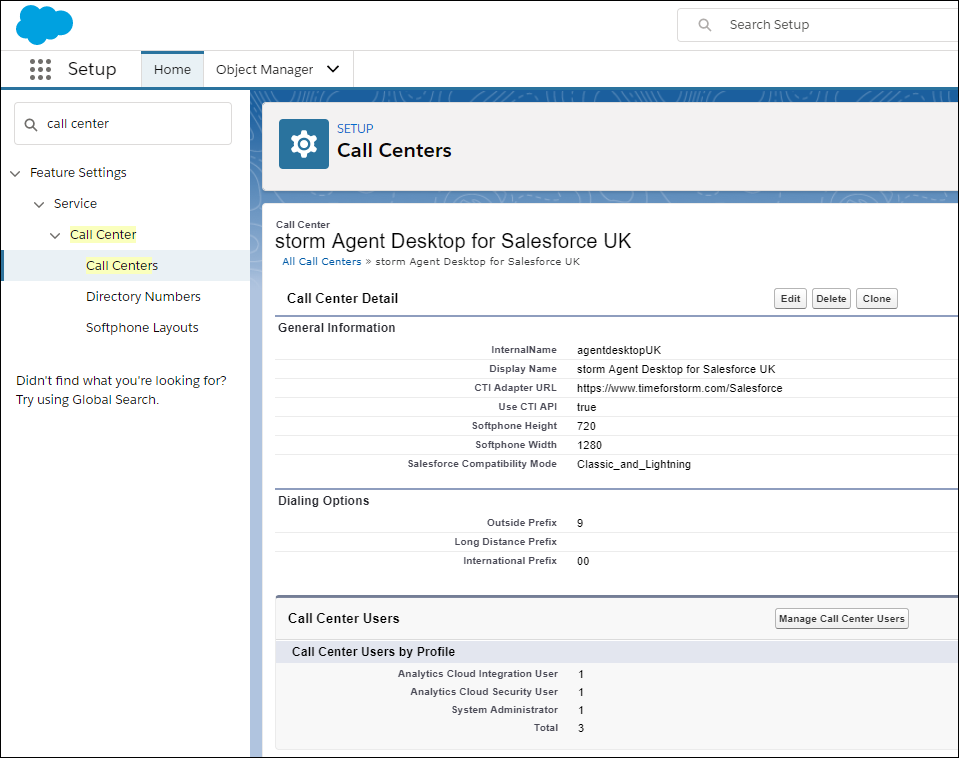This screenshot has height=758, width=959.
Task: Click the Call Center Detail heading
Action: coord(342,299)
